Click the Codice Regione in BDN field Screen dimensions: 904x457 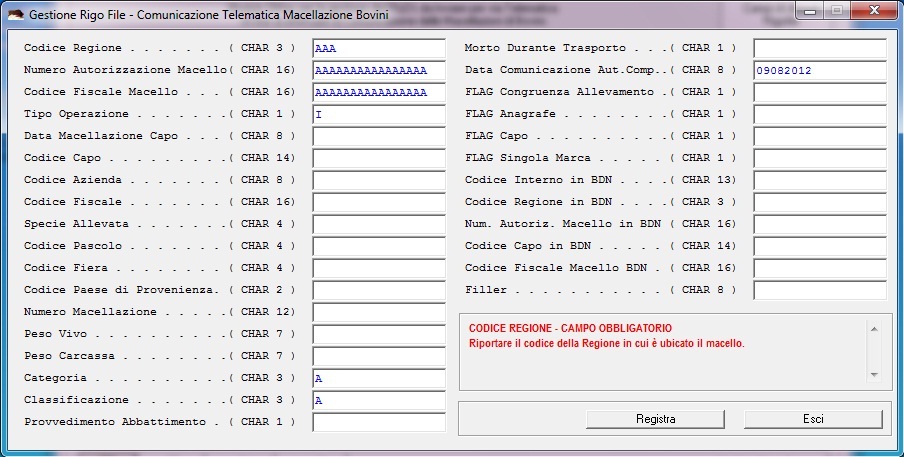(x=820, y=202)
